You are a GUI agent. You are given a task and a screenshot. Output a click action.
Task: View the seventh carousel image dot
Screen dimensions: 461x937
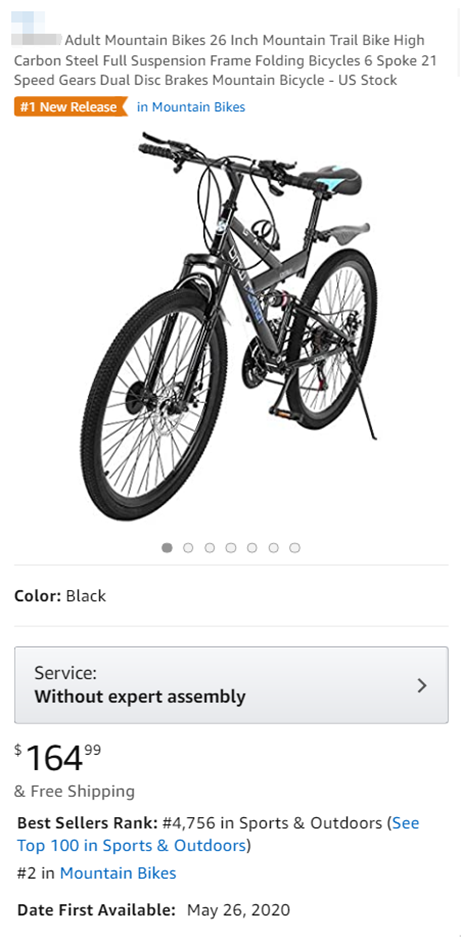tap(295, 547)
